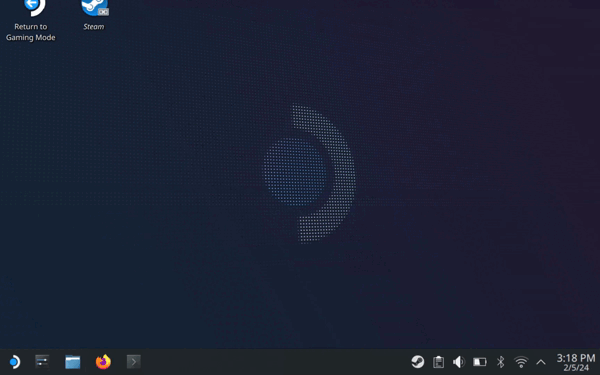
Task: Open the Bluetooth tray applet
Action: [x=501, y=362]
